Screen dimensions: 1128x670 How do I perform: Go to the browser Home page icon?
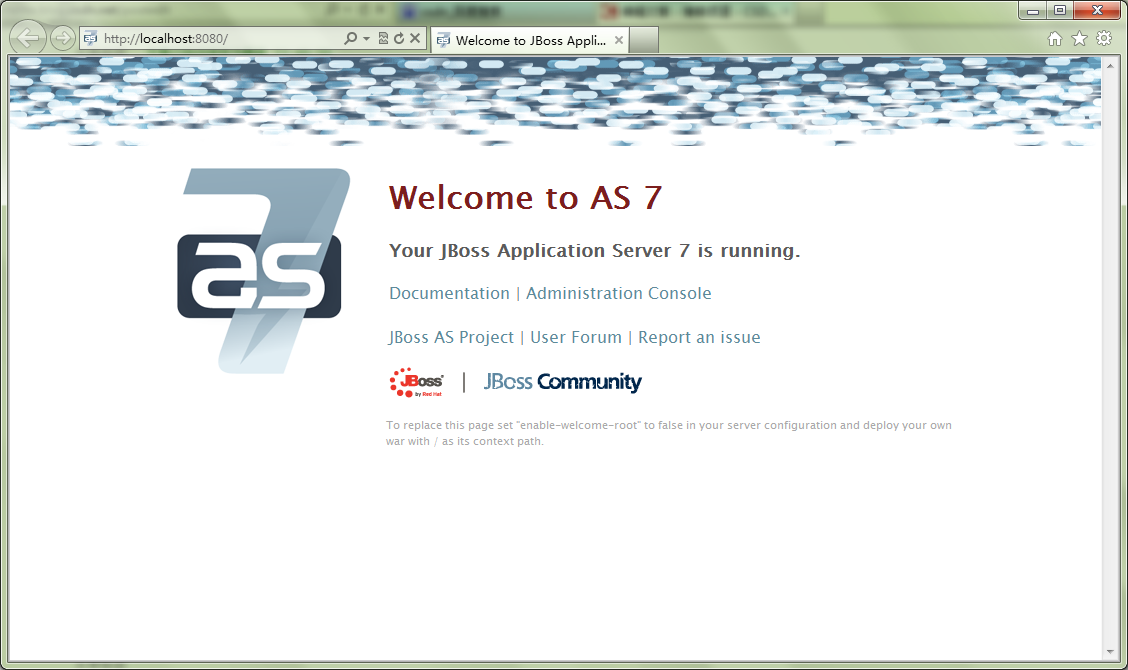(1055, 39)
